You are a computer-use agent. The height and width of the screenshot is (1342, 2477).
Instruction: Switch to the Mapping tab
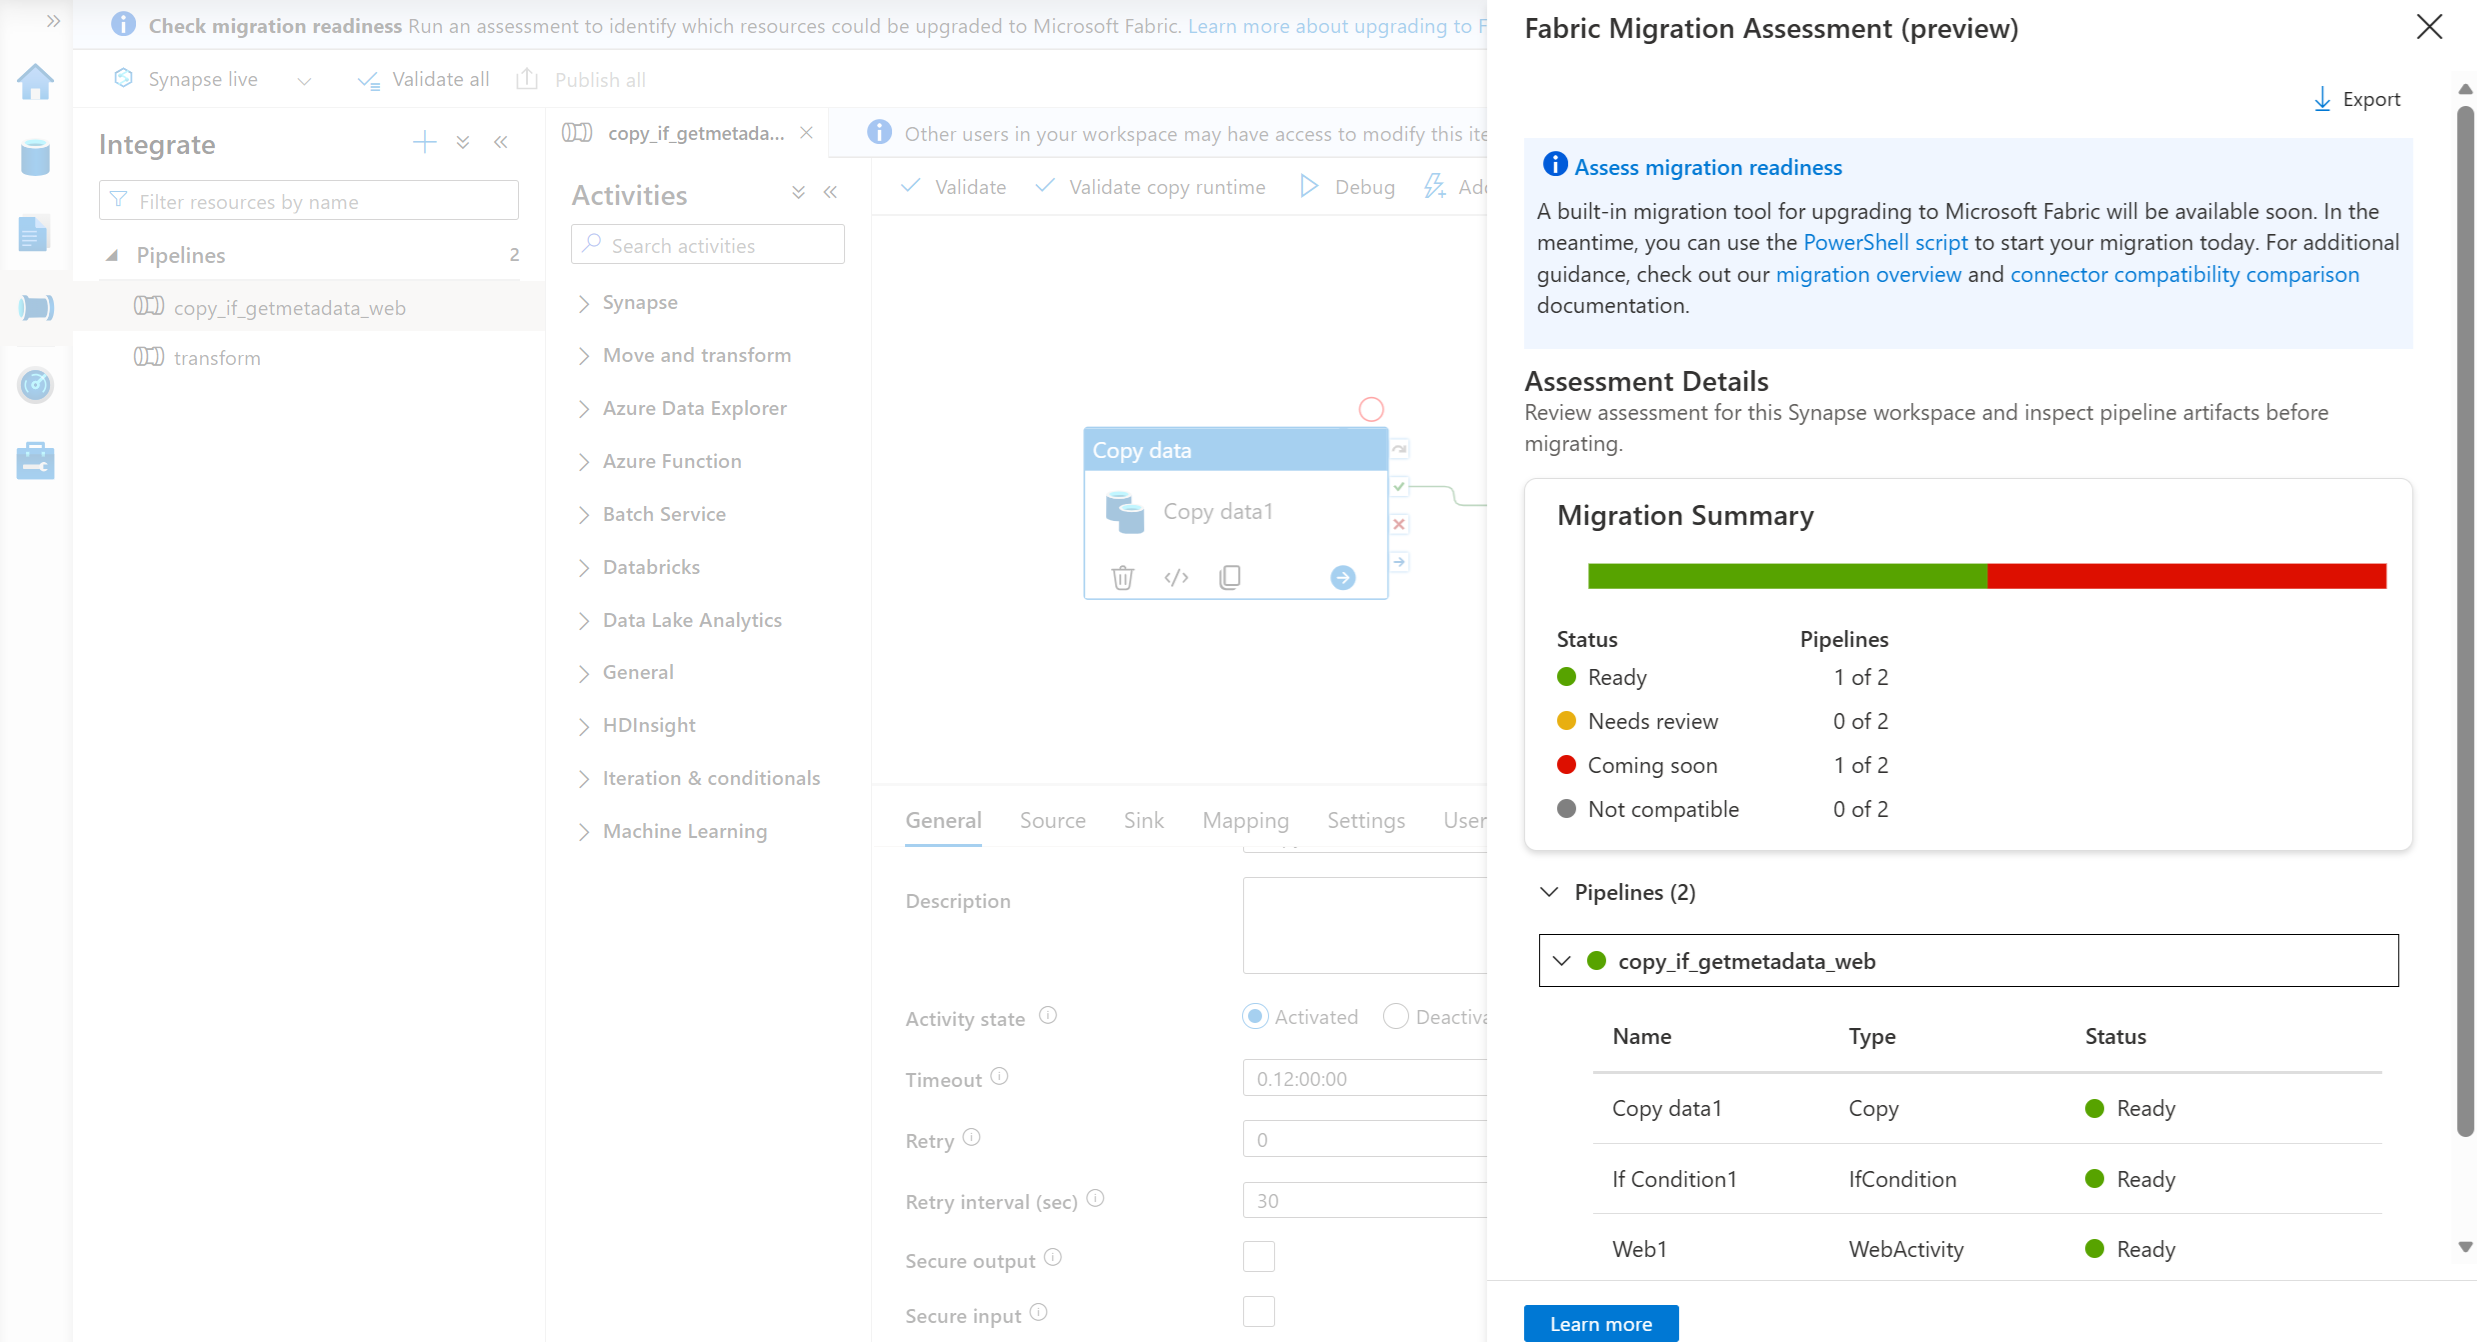pyautogui.click(x=1245, y=820)
